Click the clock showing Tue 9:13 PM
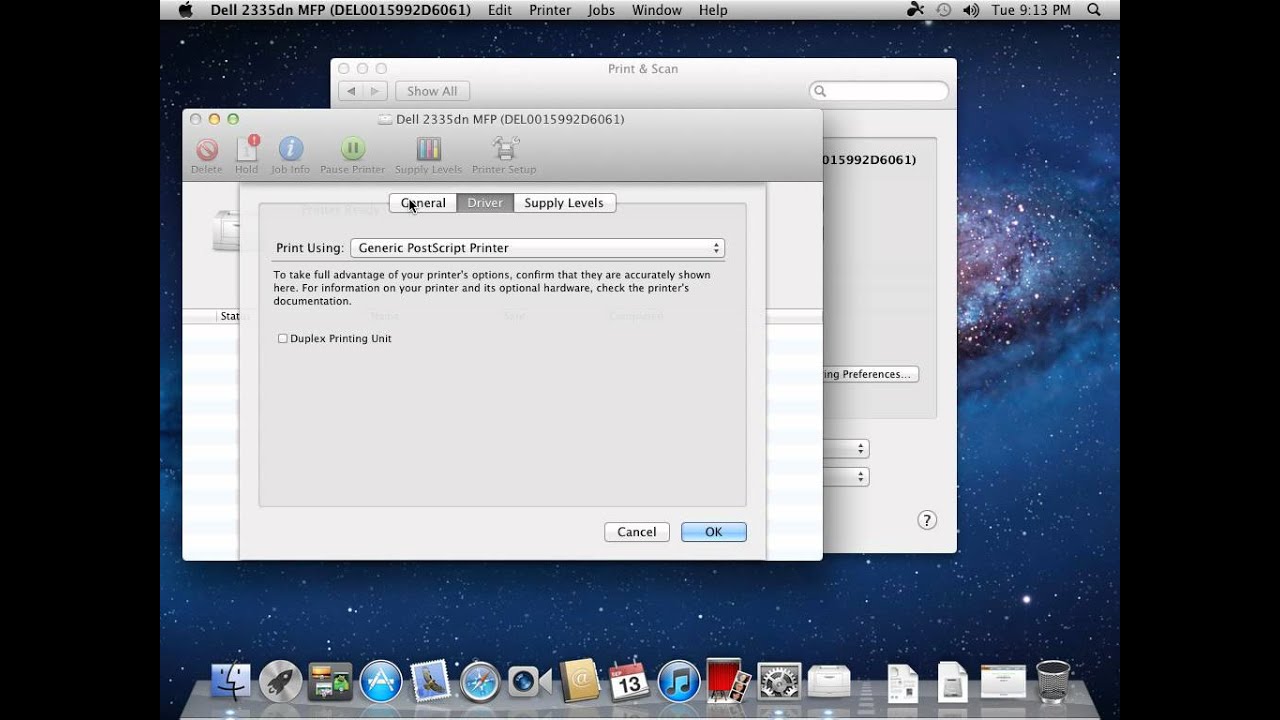 [1030, 10]
